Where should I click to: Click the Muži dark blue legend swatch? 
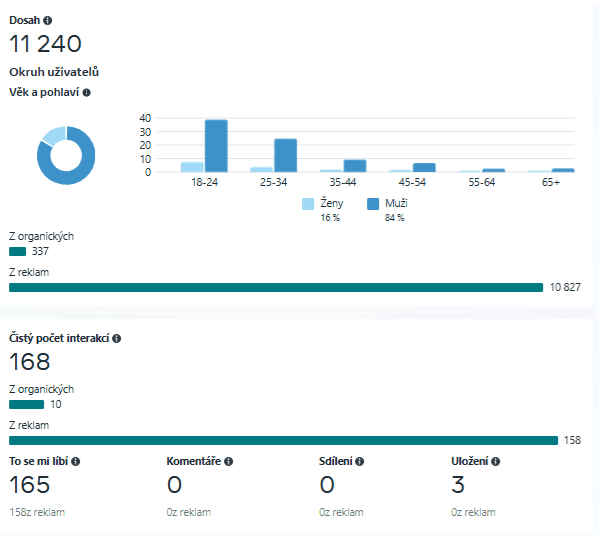(373, 204)
